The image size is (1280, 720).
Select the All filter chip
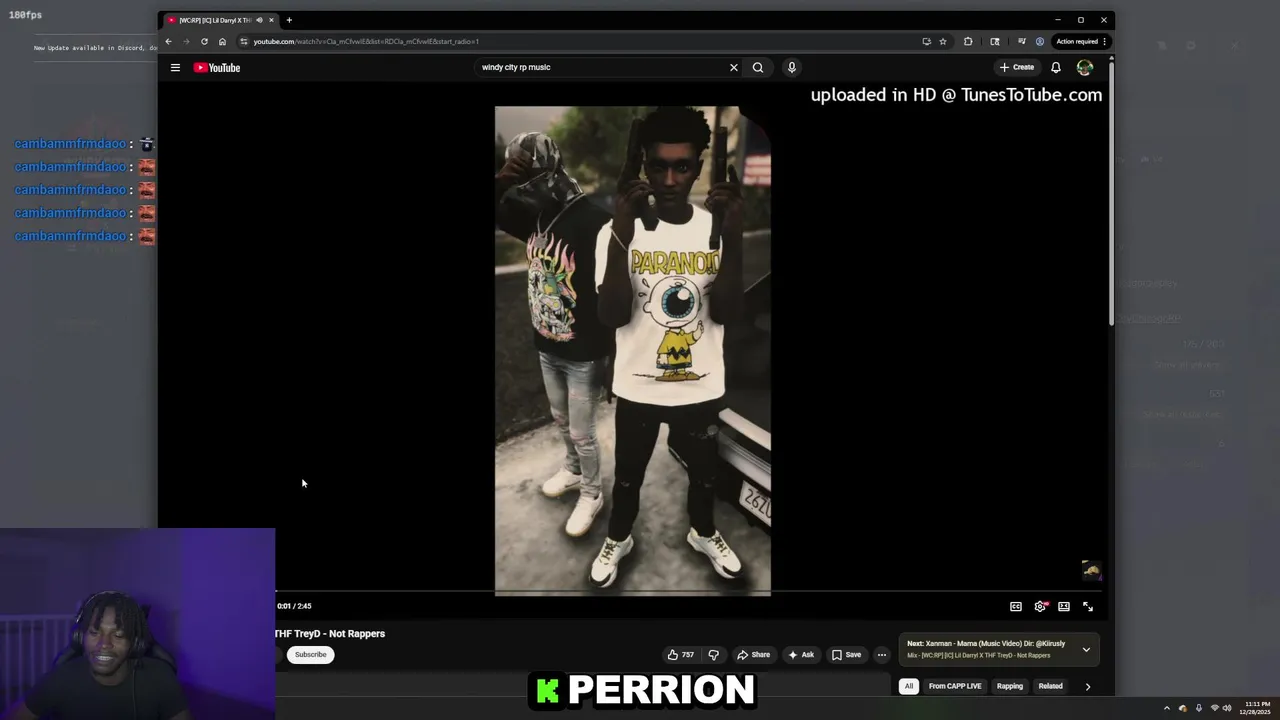click(909, 686)
